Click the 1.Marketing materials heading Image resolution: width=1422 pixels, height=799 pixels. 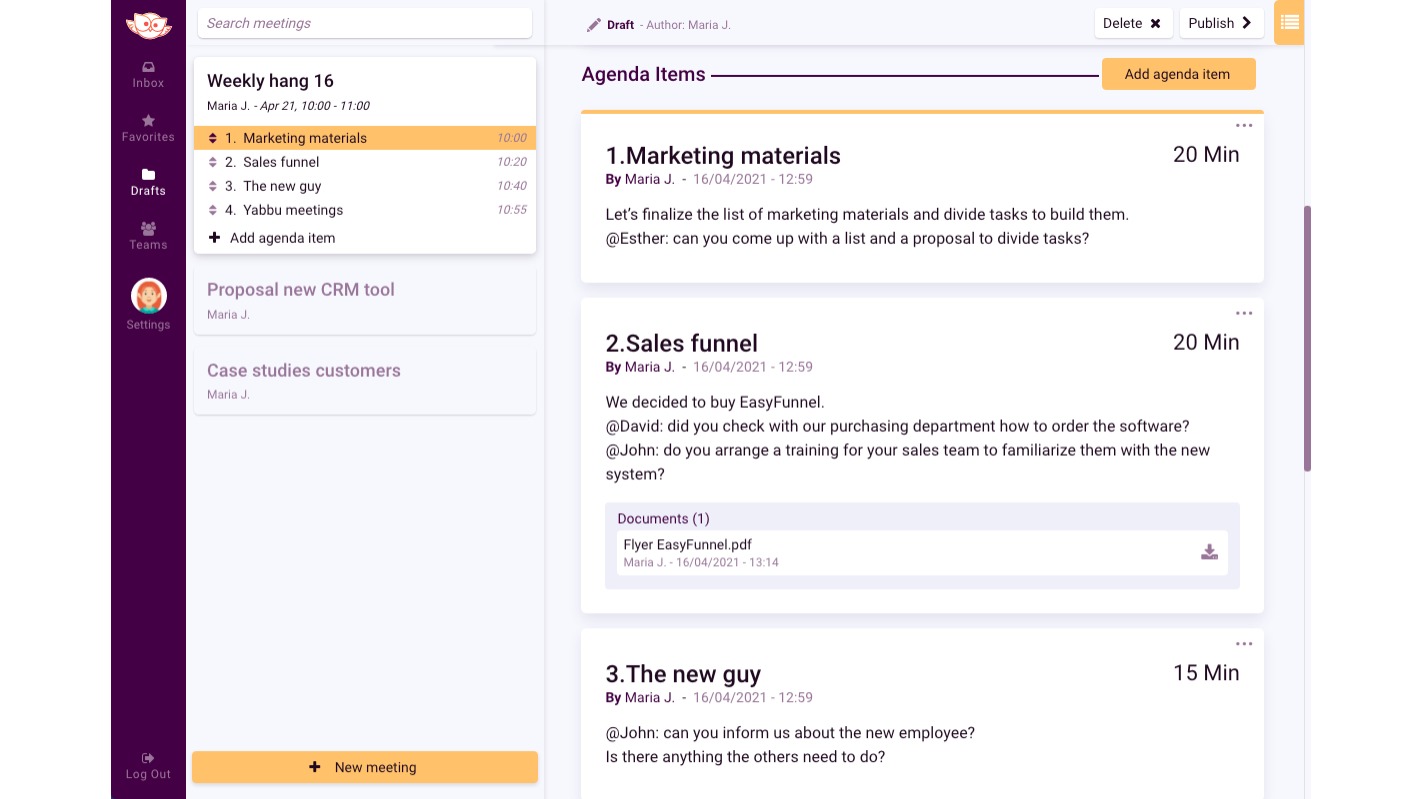[x=723, y=156]
